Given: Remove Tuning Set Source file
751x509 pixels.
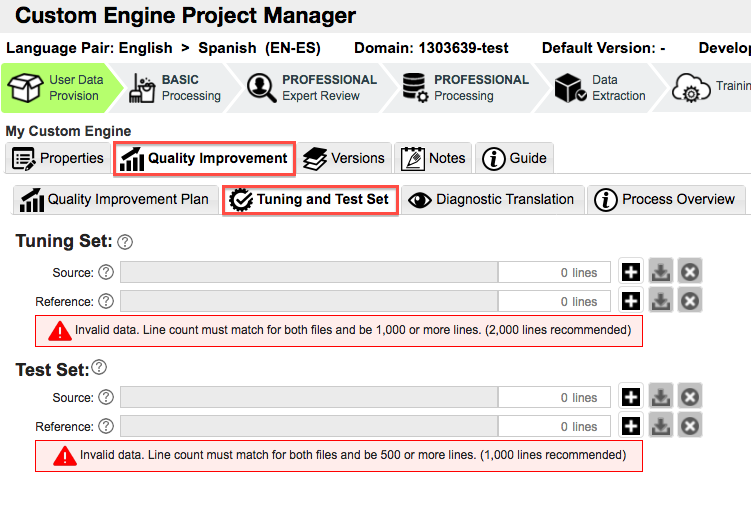Looking at the screenshot, I should pyautogui.click(x=690, y=272).
